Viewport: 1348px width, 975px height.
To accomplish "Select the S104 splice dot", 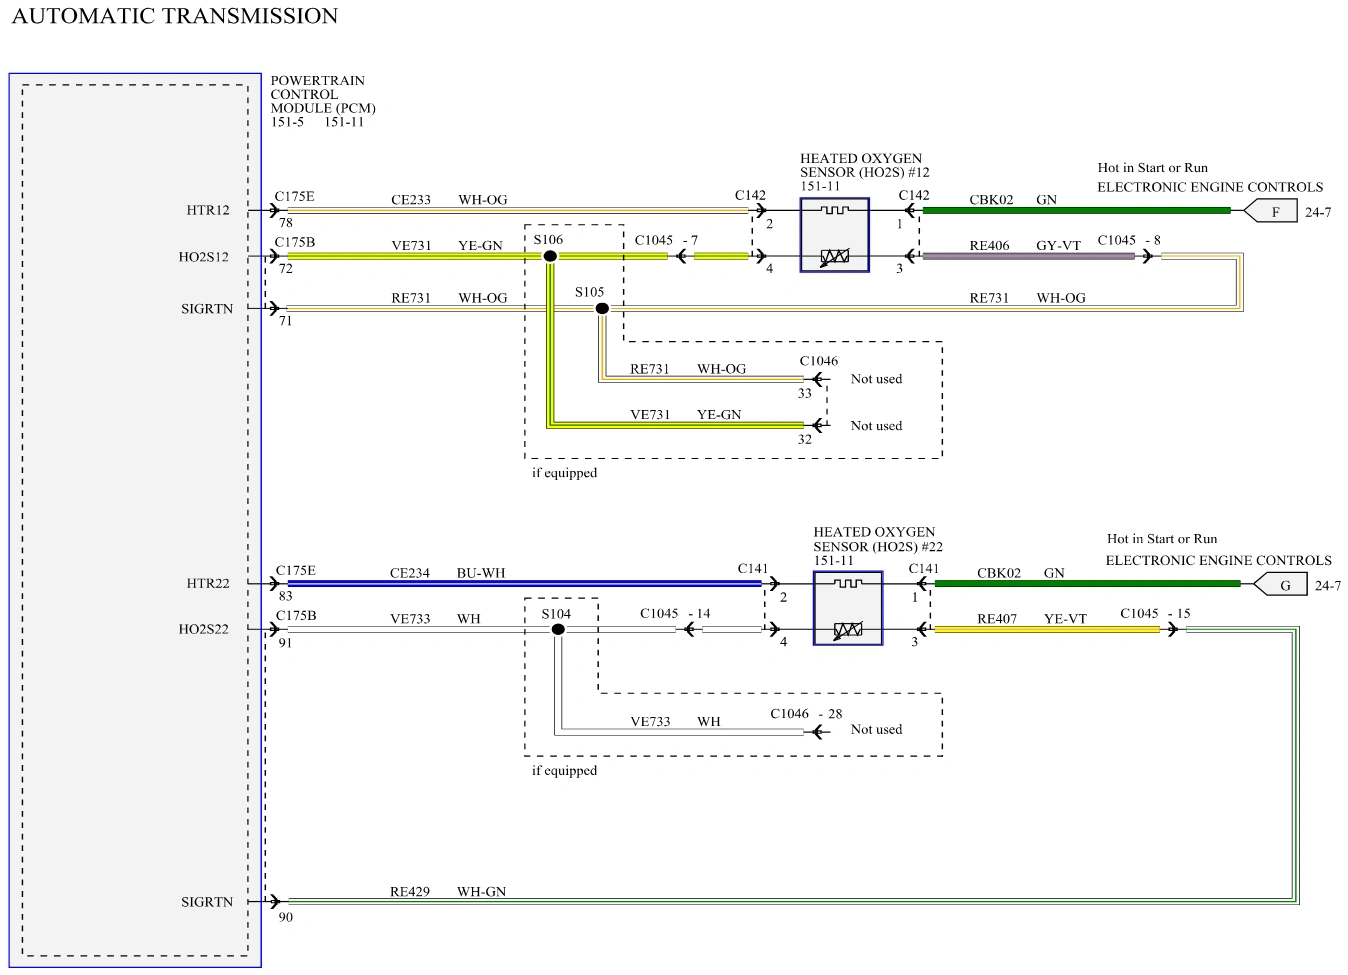I will (x=558, y=630).
